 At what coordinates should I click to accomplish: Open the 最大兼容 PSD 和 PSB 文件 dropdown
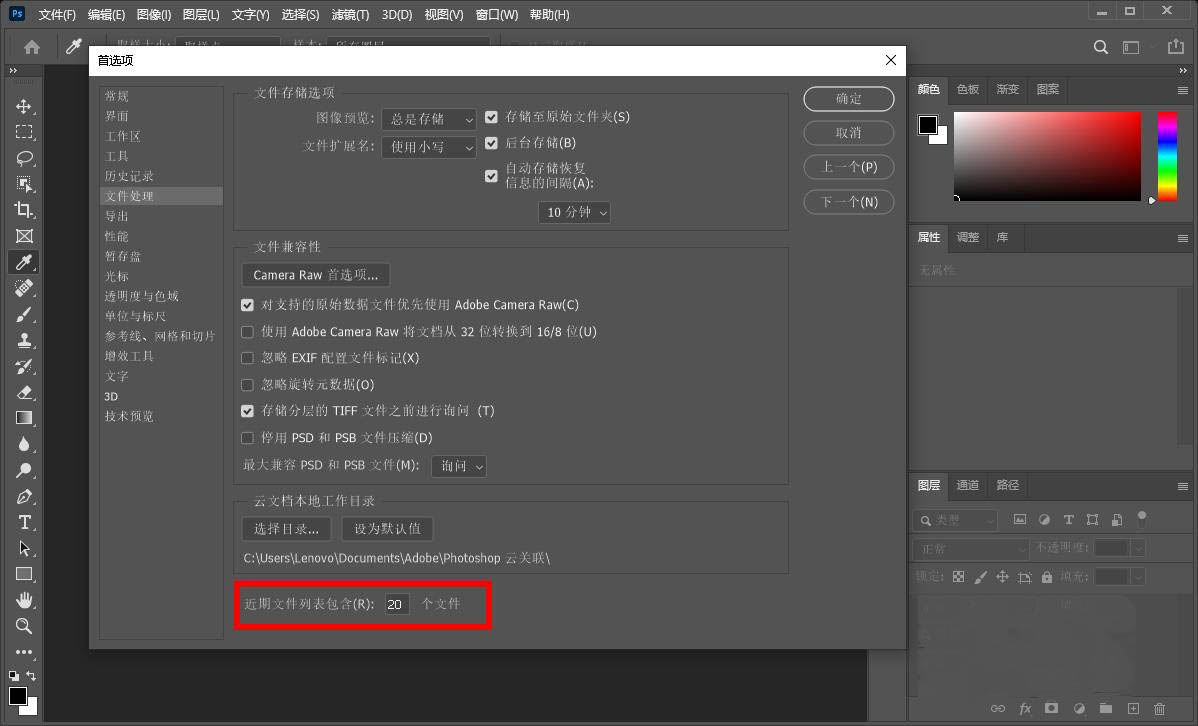[x=459, y=466]
